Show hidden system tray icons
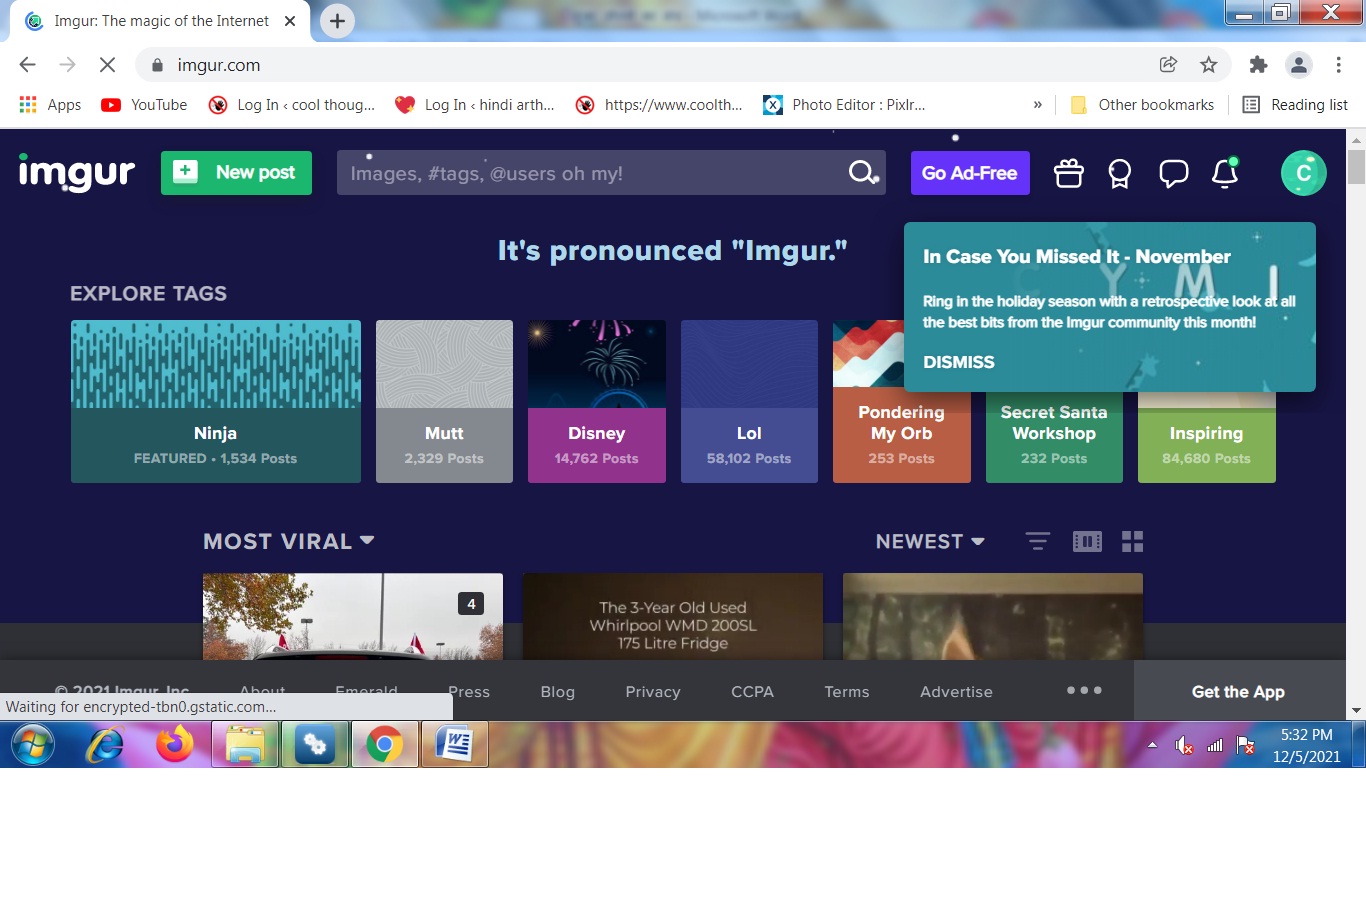The image size is (1366, 924). point(1152,745)
